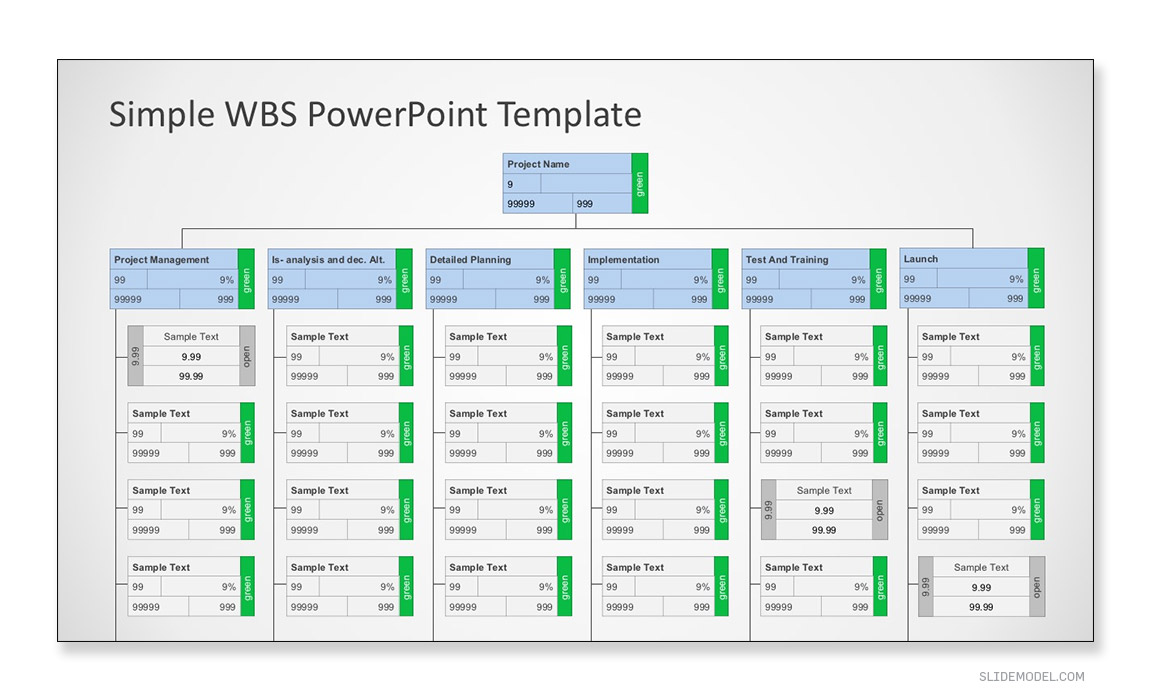
Task: Select last 'Sample Text' box under Is- analysis column
Action: click(350, 586)
